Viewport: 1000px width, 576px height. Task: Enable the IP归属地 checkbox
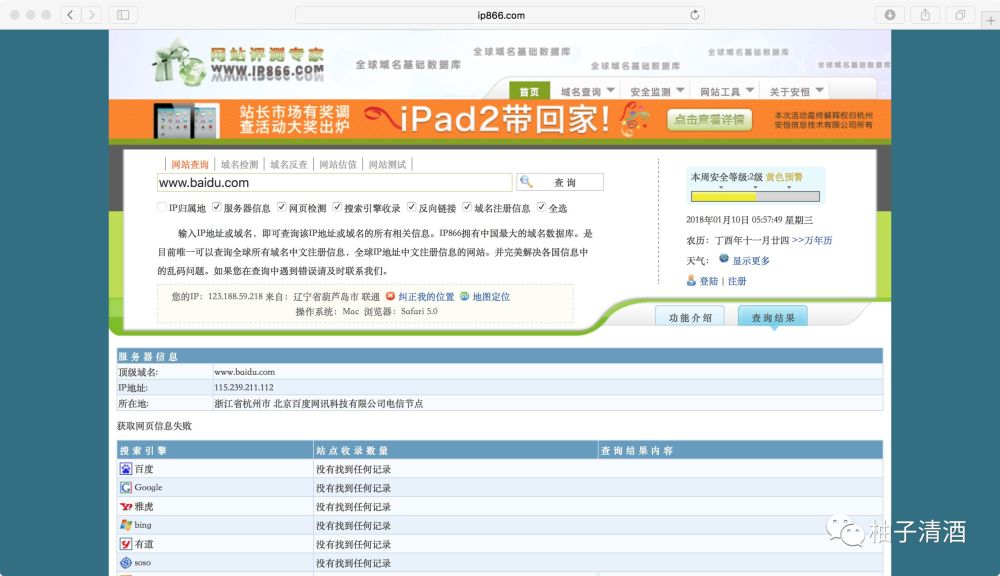click(162, 207)
